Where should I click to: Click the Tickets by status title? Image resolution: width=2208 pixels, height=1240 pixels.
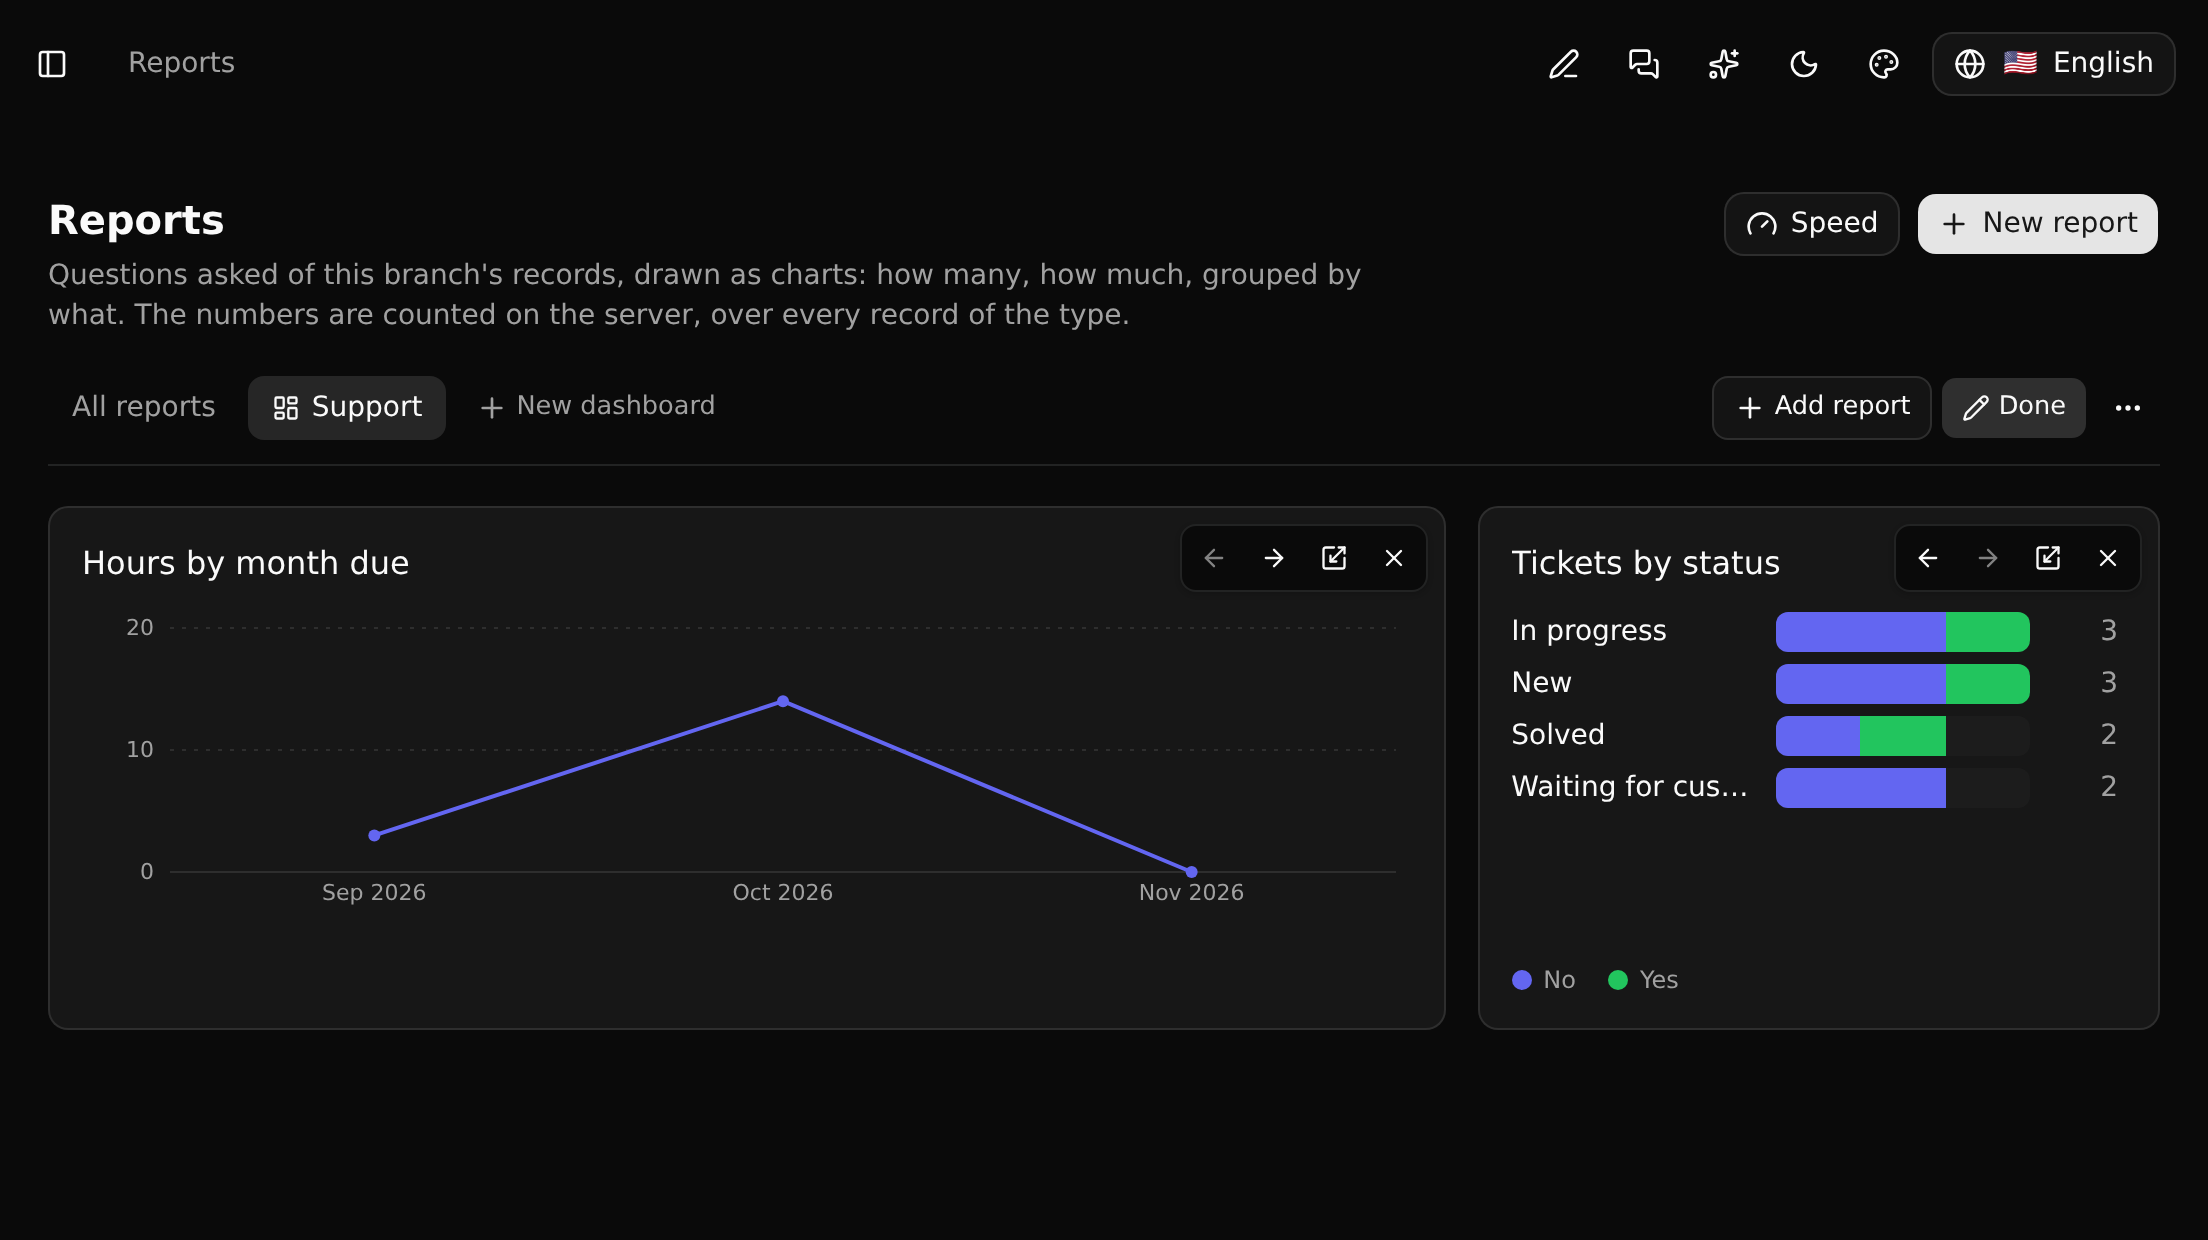[1646, 563]
